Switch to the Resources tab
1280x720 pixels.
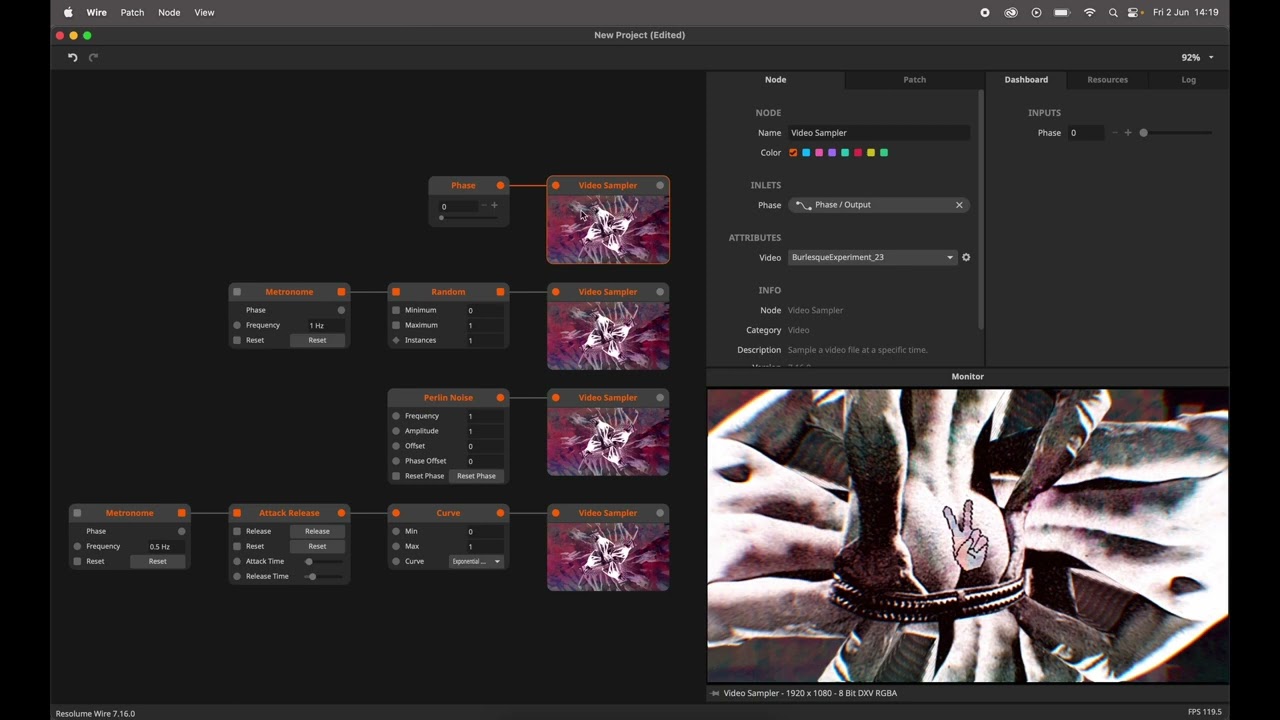[1107, 80]
